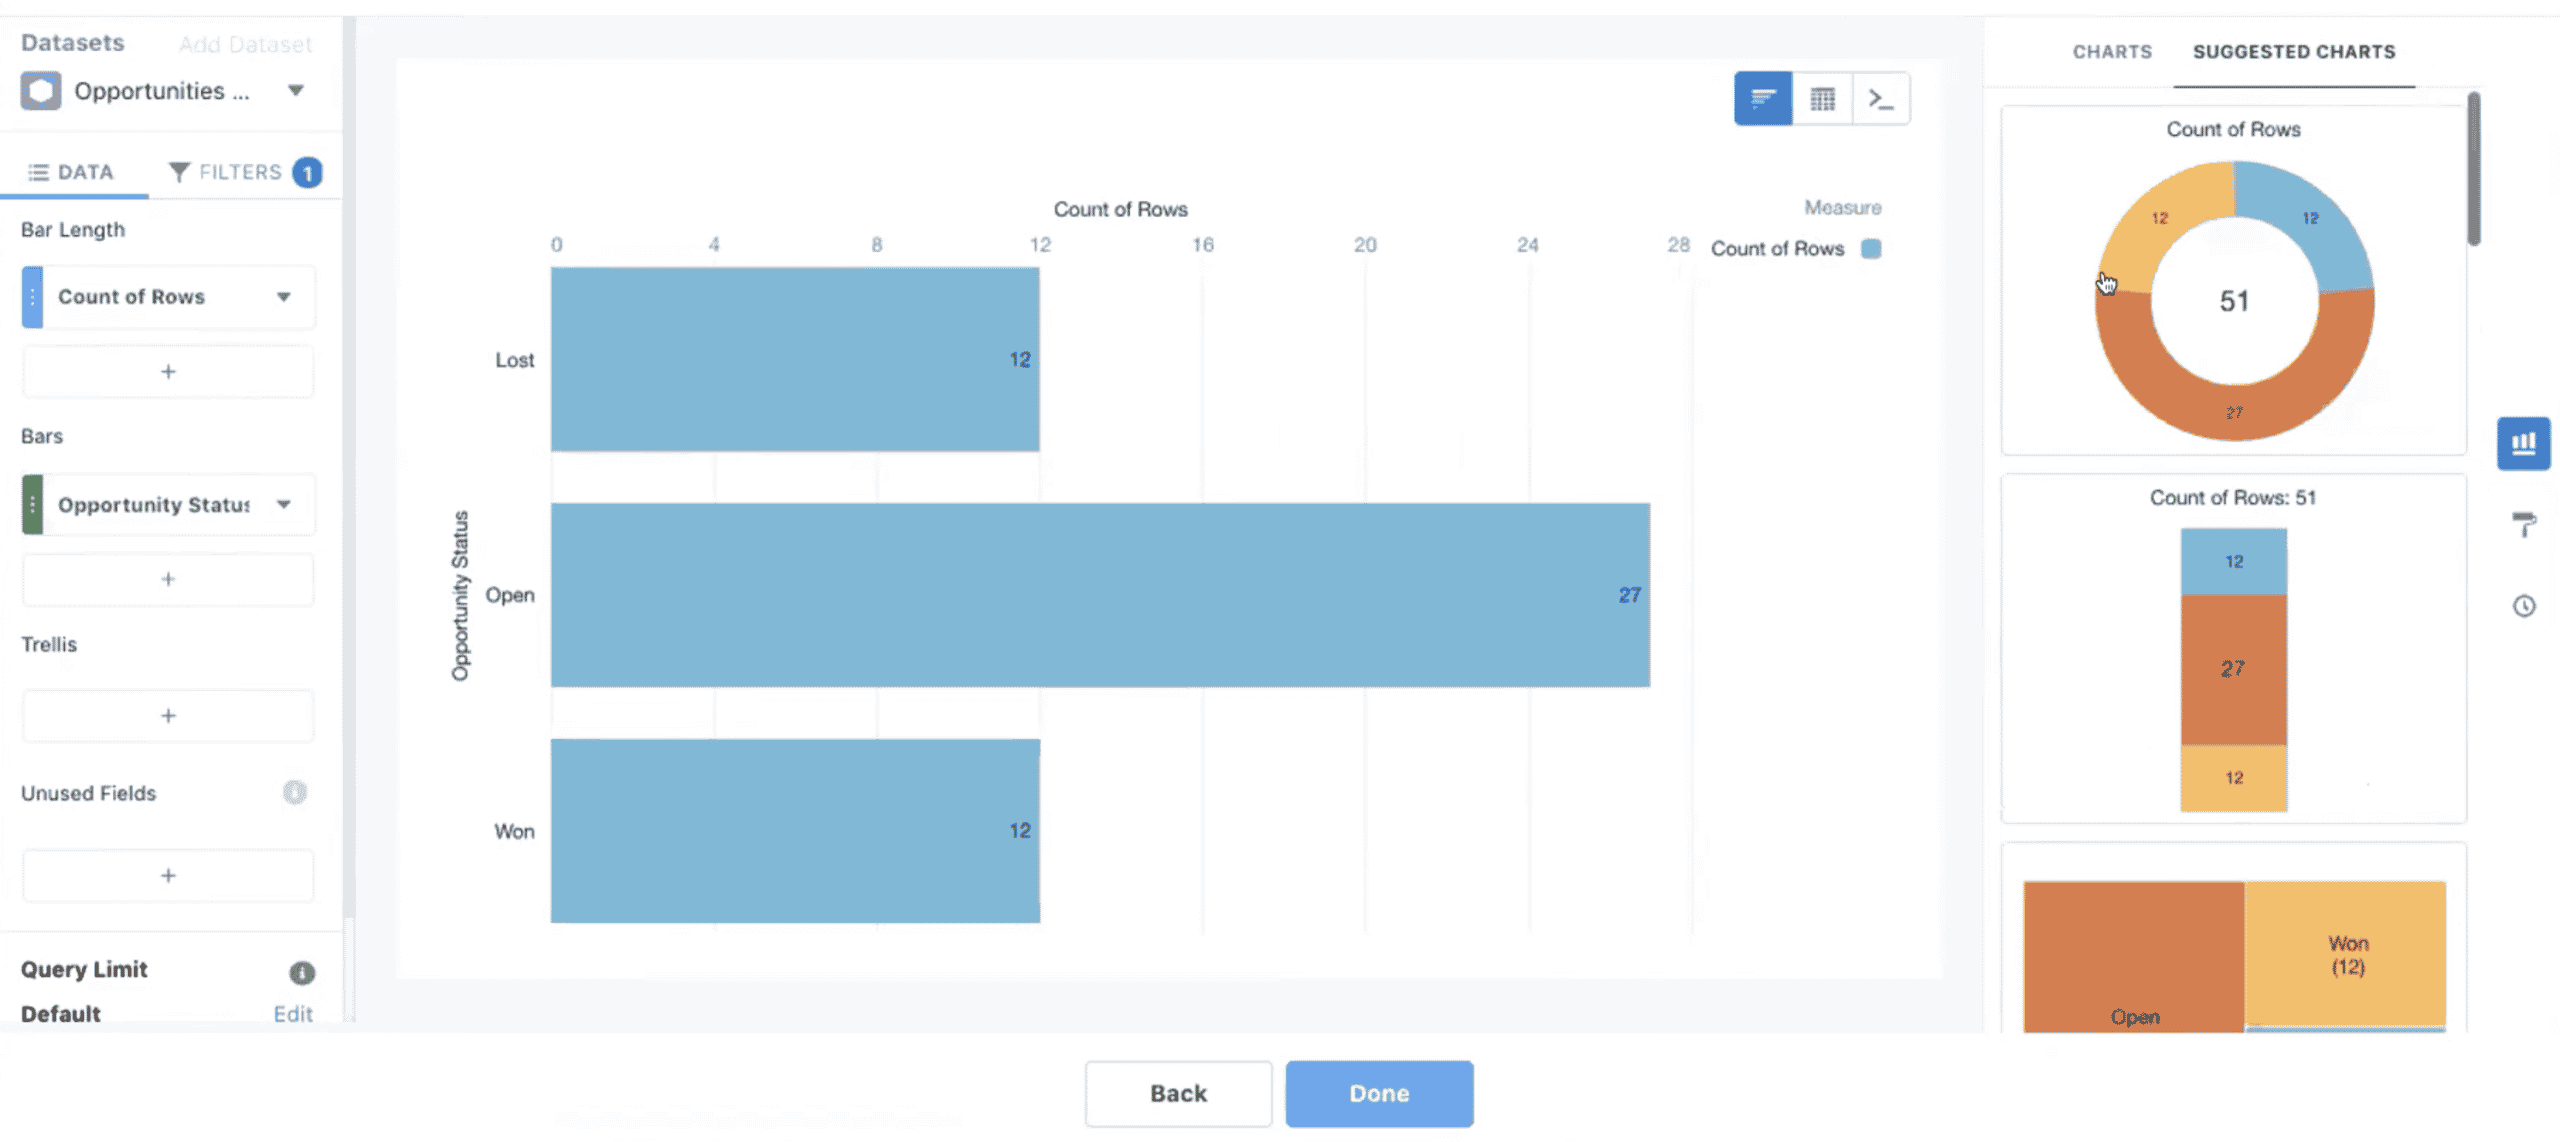Open the Count of Rows measure dropdown
The image size is (2560, 1142).
click(x=284, y=297)
